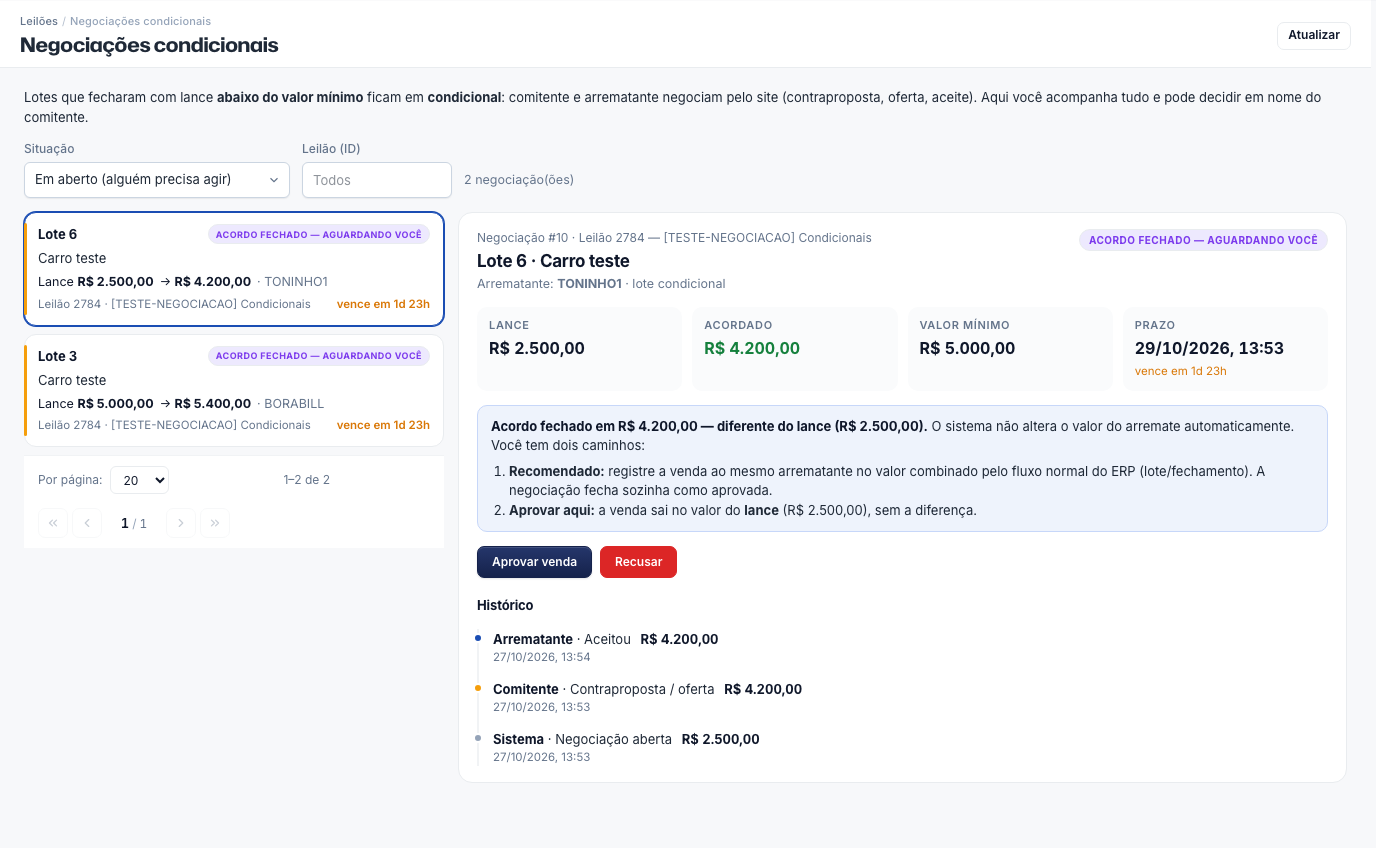
Task: Go to previous page arrow
Action: pos(87,523)
